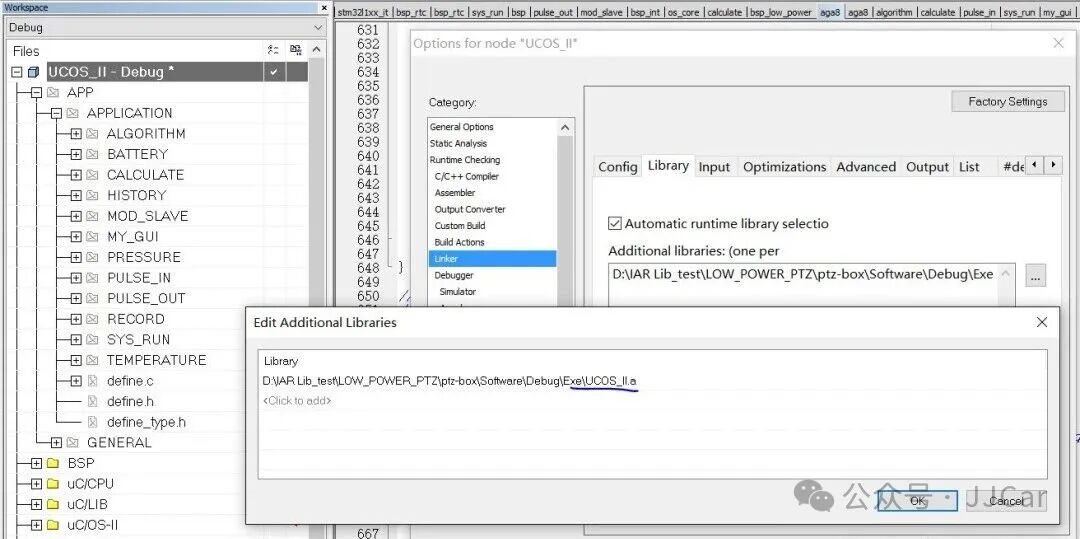Expand the define.c file node
Screen dimensions: 1080x539
pos(76,381)
